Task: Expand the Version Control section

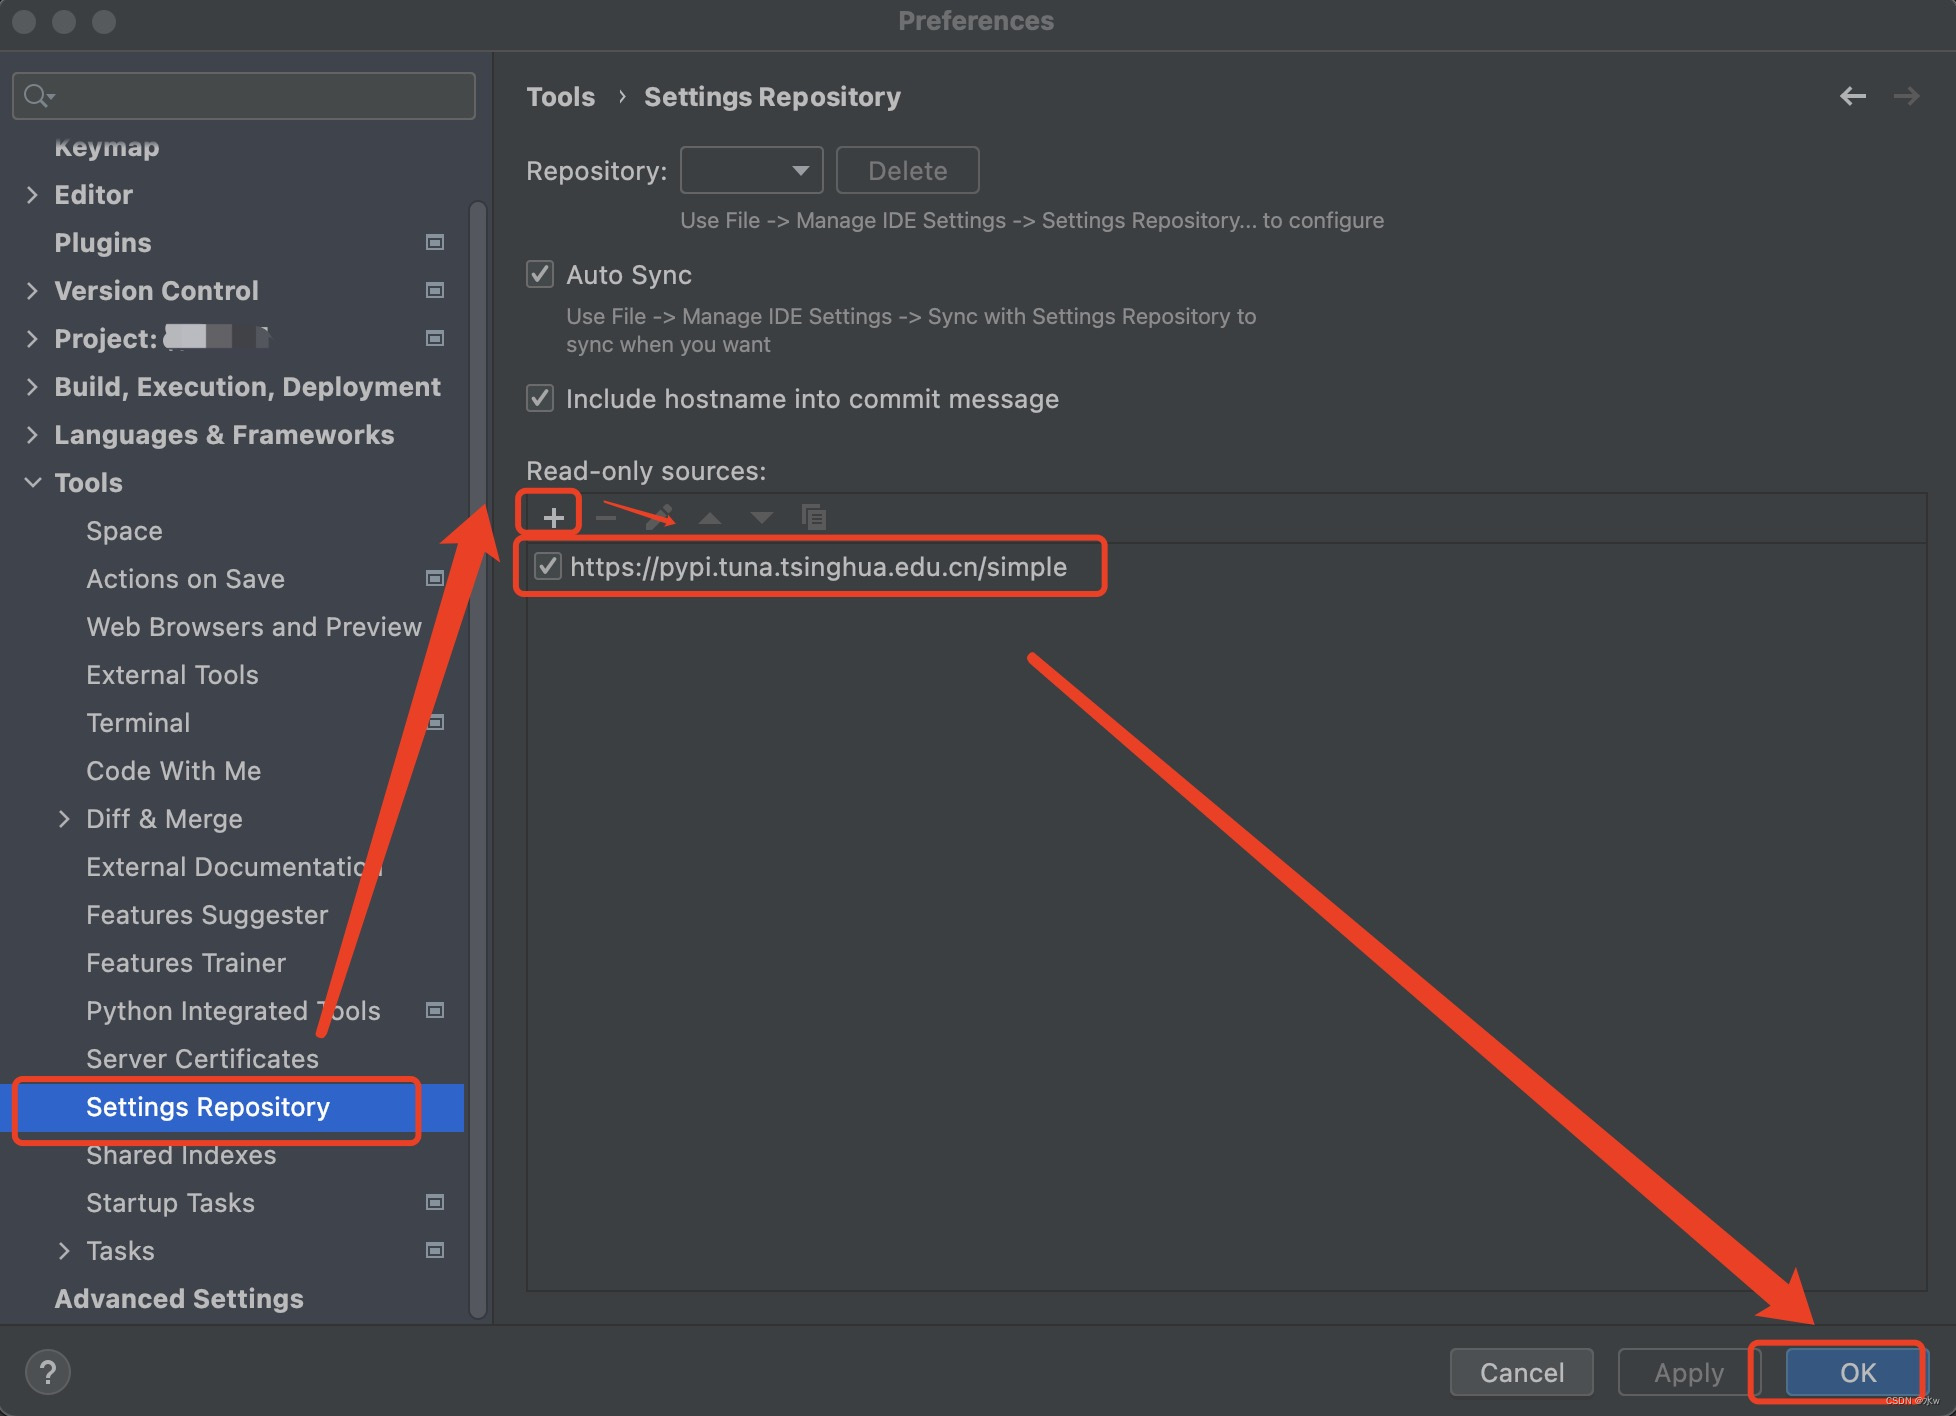Action: click(32, 290)
